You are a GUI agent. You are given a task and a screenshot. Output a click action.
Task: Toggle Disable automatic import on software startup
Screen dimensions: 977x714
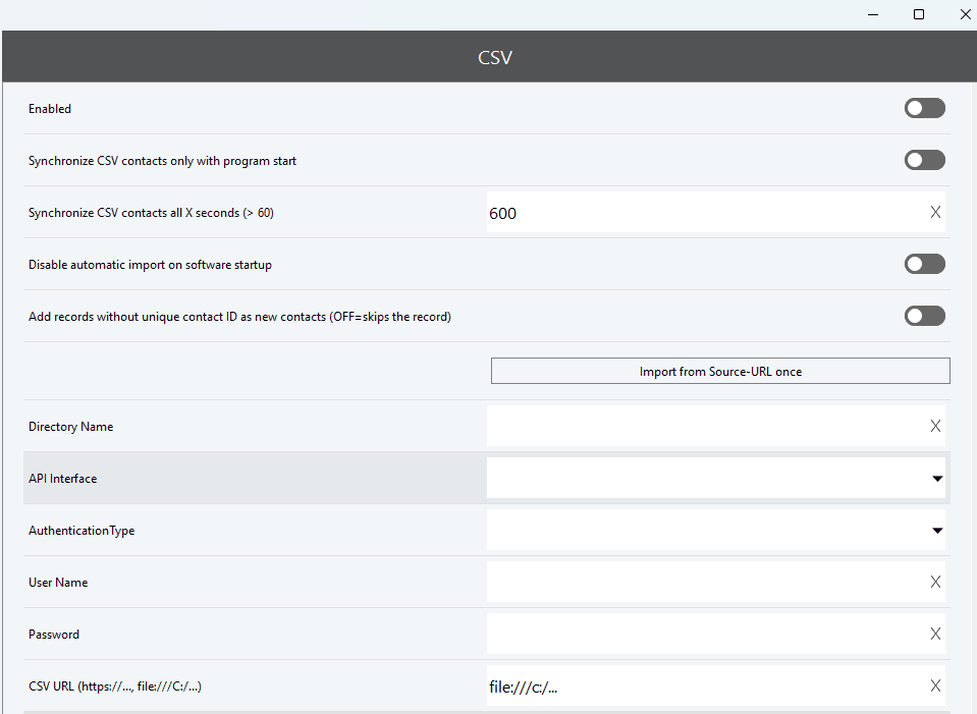coord(925,264)
